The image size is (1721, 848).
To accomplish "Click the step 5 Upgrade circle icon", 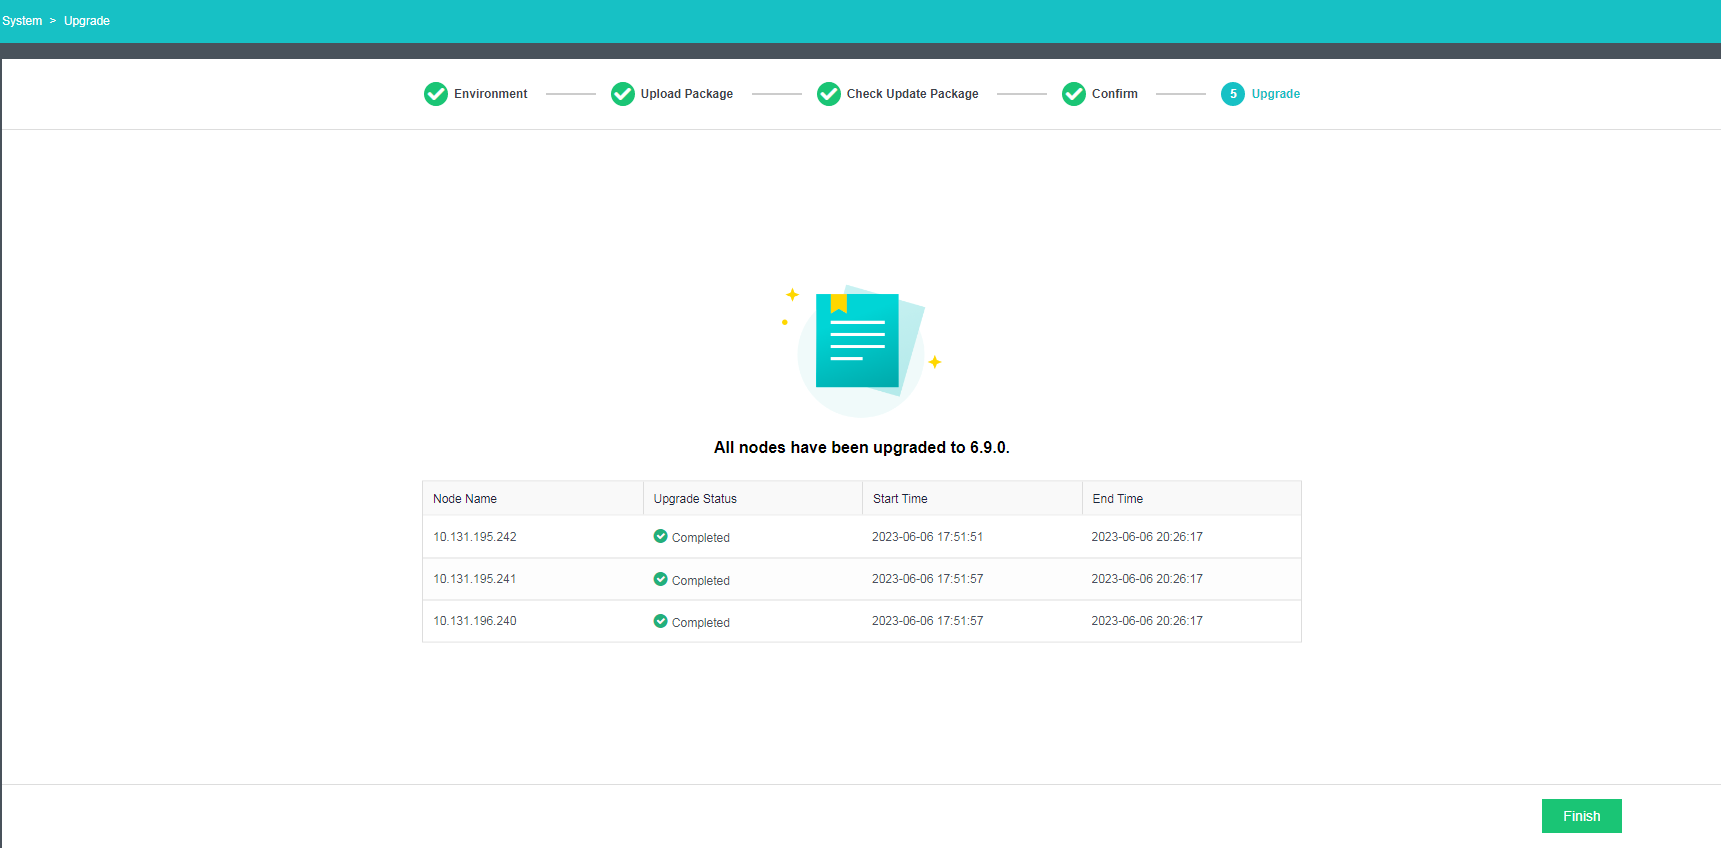I will click(1232, 94).
